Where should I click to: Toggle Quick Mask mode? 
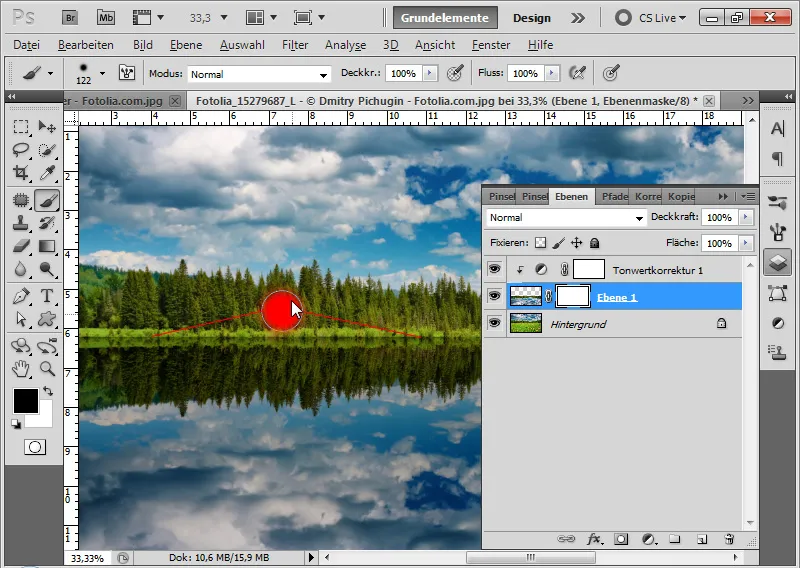[x=35, y=448]
